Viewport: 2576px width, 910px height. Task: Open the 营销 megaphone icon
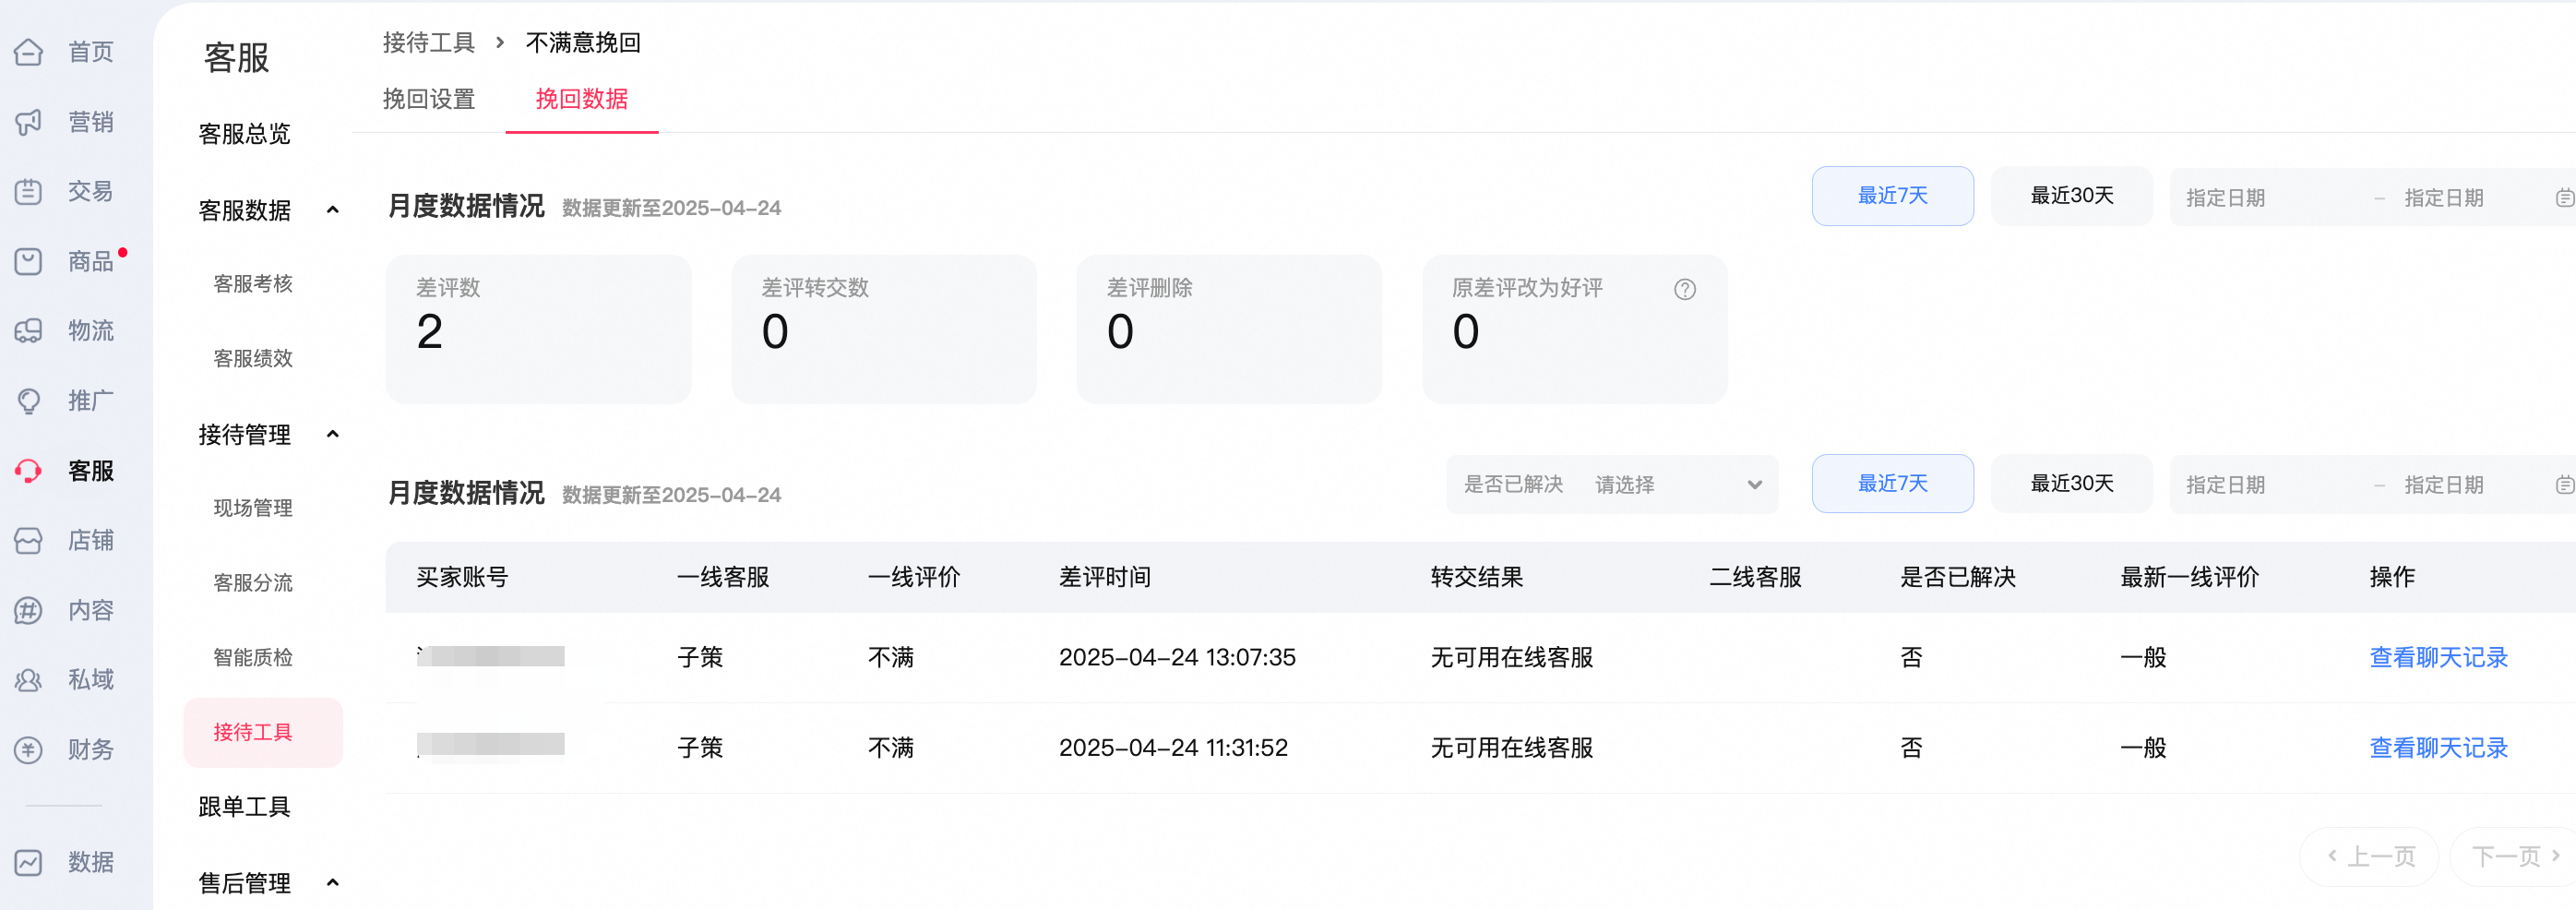coord(29,122)
